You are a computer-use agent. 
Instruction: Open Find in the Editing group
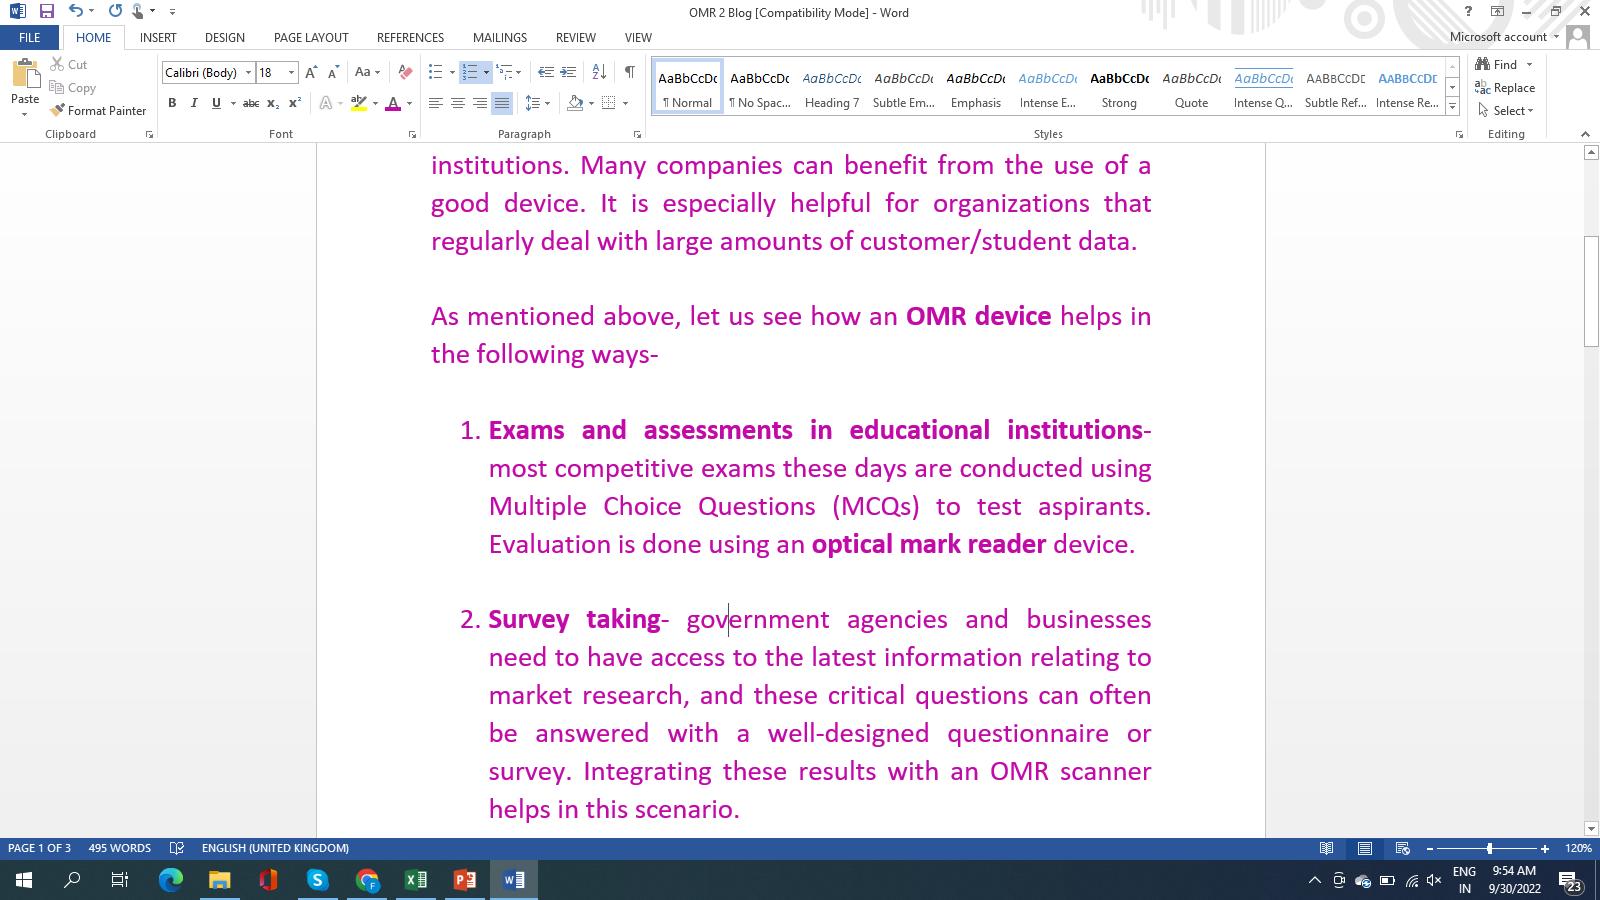pos(1498,64)
